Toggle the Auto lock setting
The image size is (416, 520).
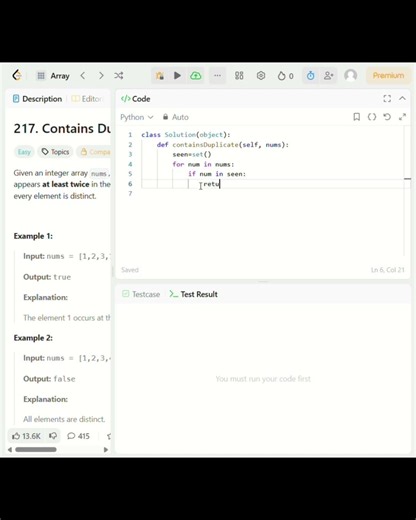[176, 117]
